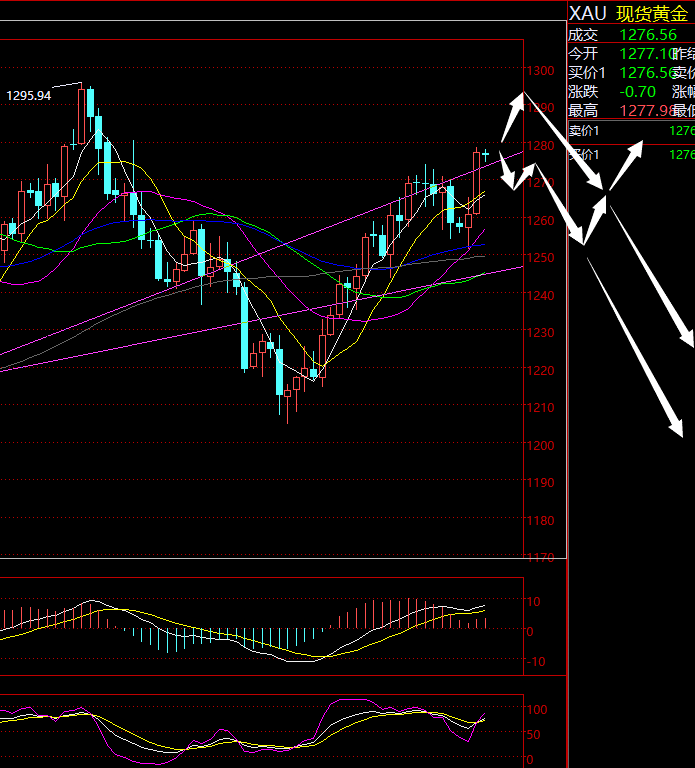Select the 1180 price axis label
Image resolution: width=695 pixels, height=768 pixels.
click(541, 520)
